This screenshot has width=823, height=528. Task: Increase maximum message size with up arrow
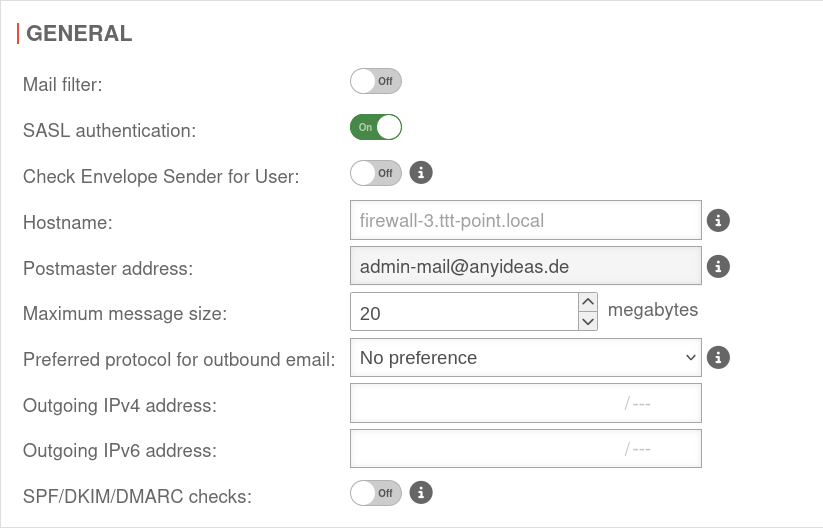tap(588, 302)
